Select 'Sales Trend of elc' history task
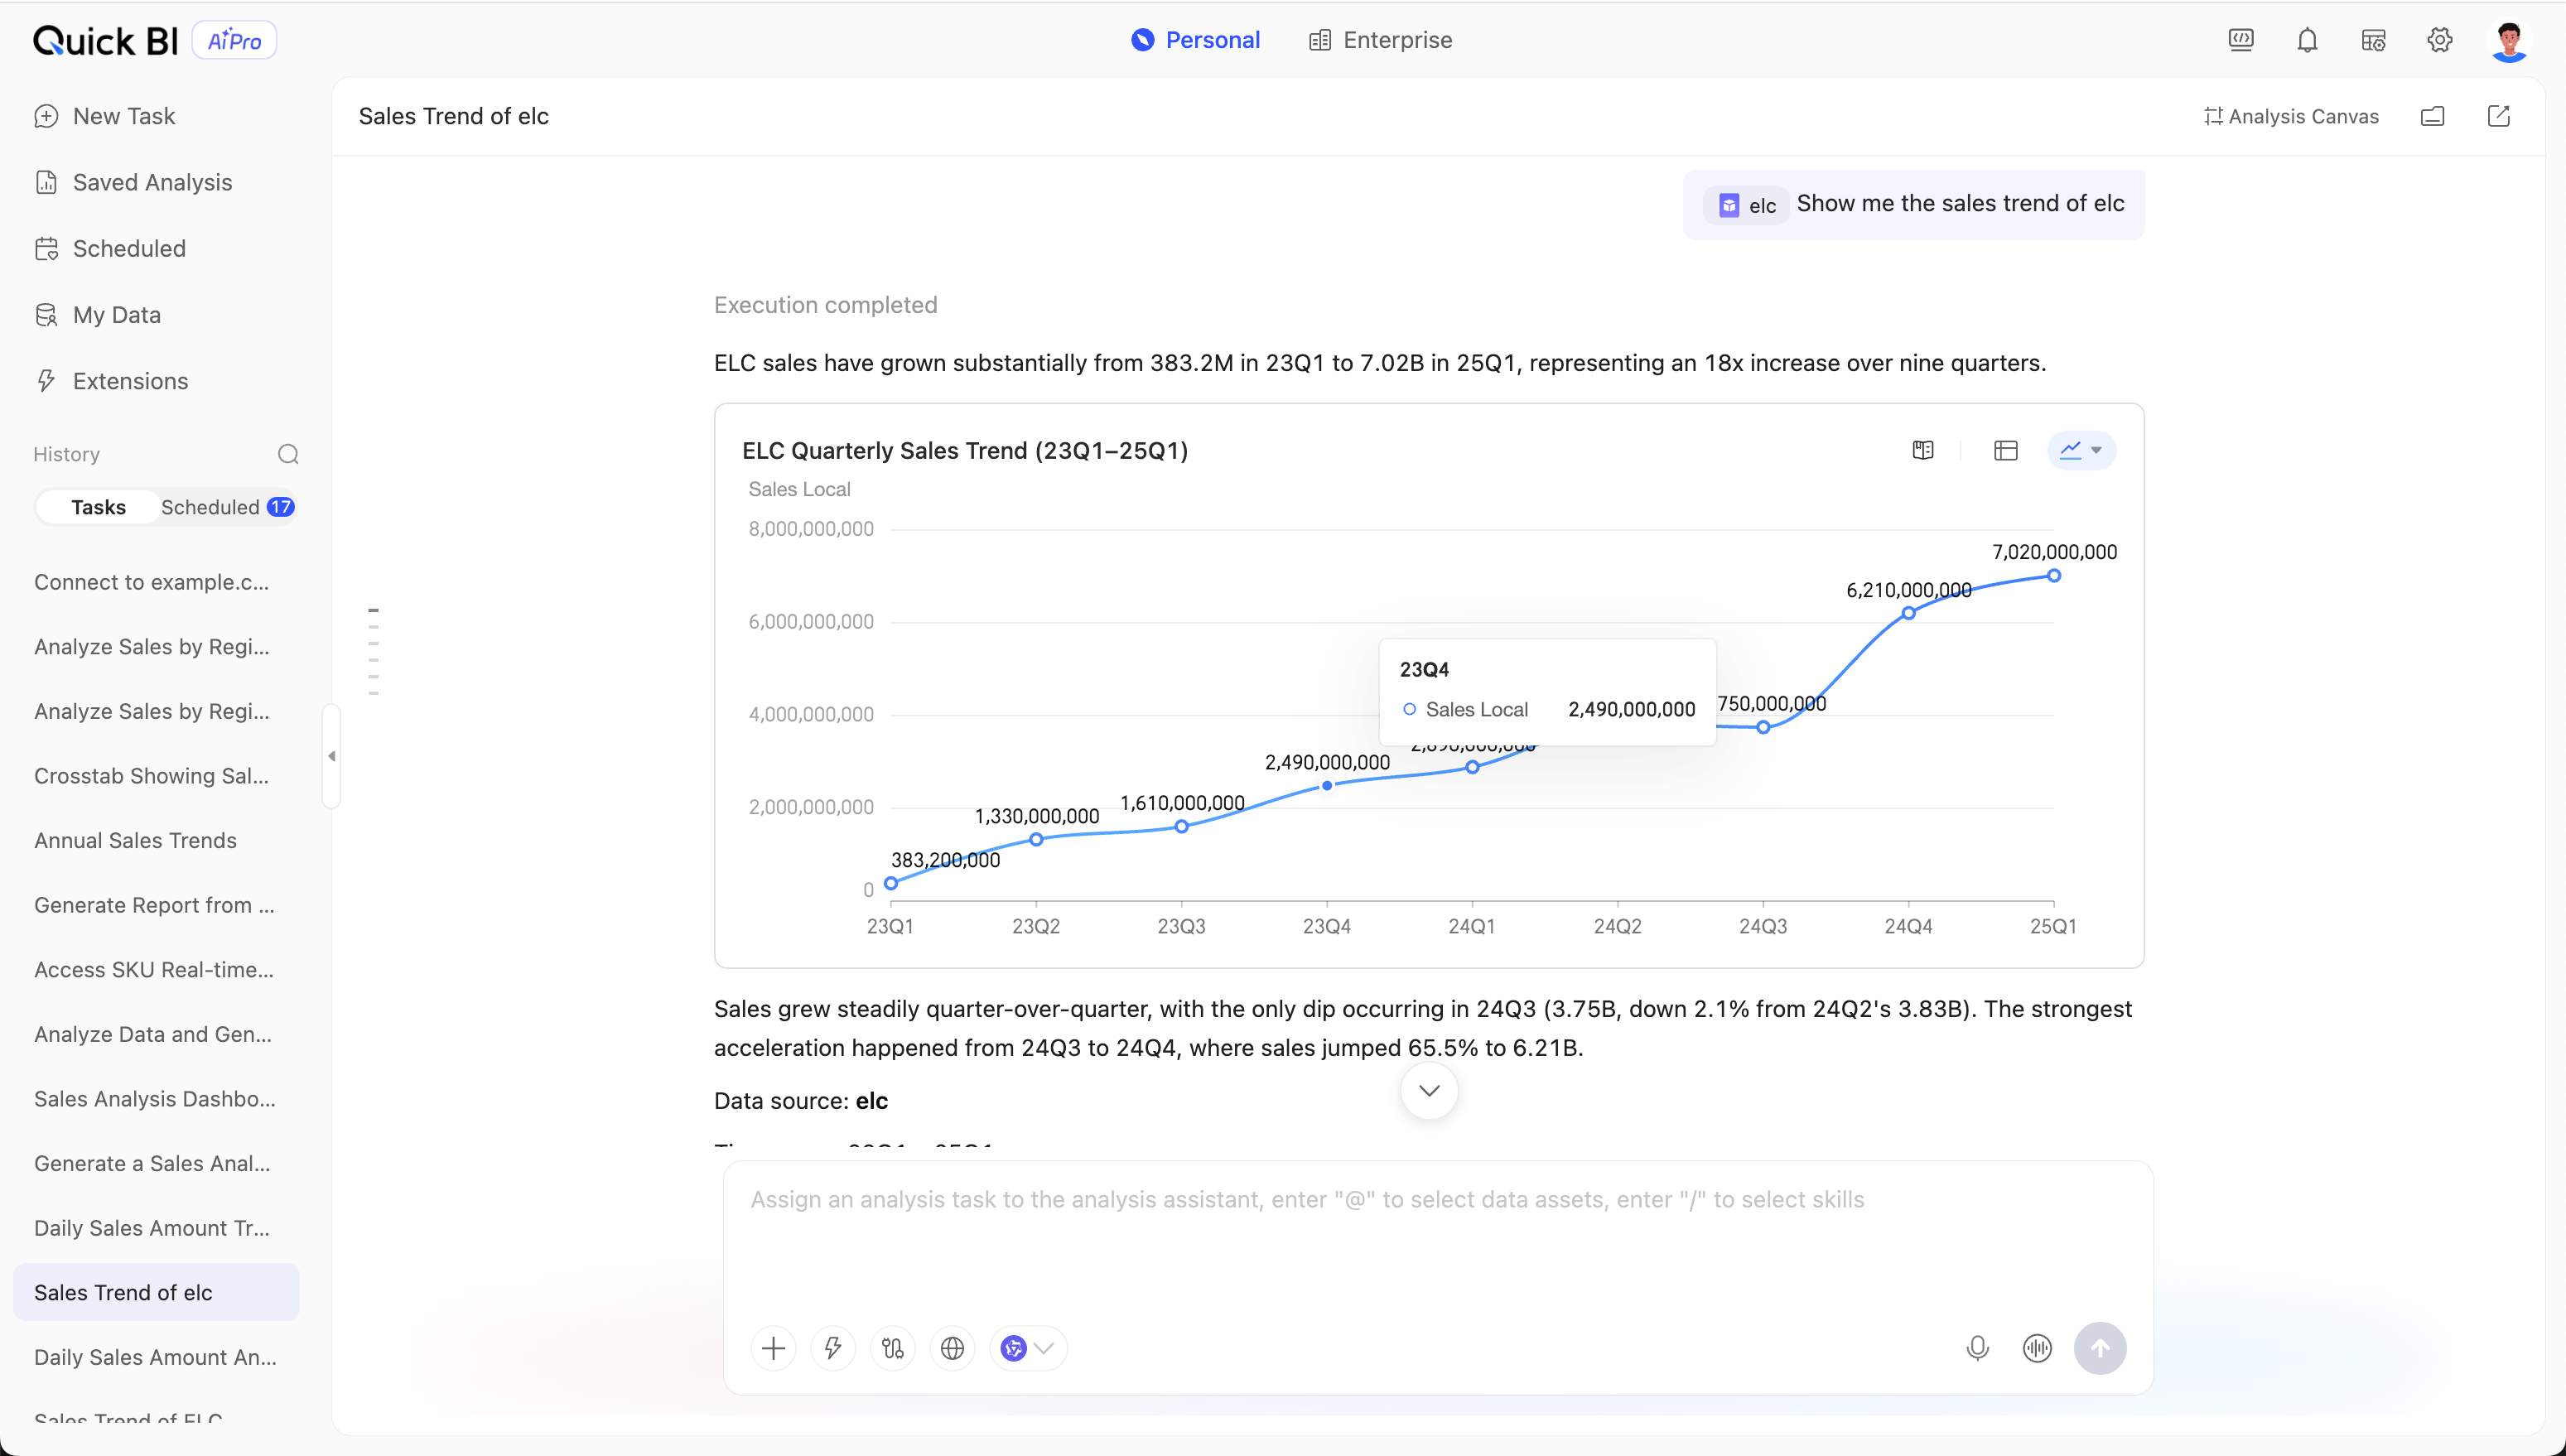Screen dimensions: 2566x1456 pos(156,1293)
